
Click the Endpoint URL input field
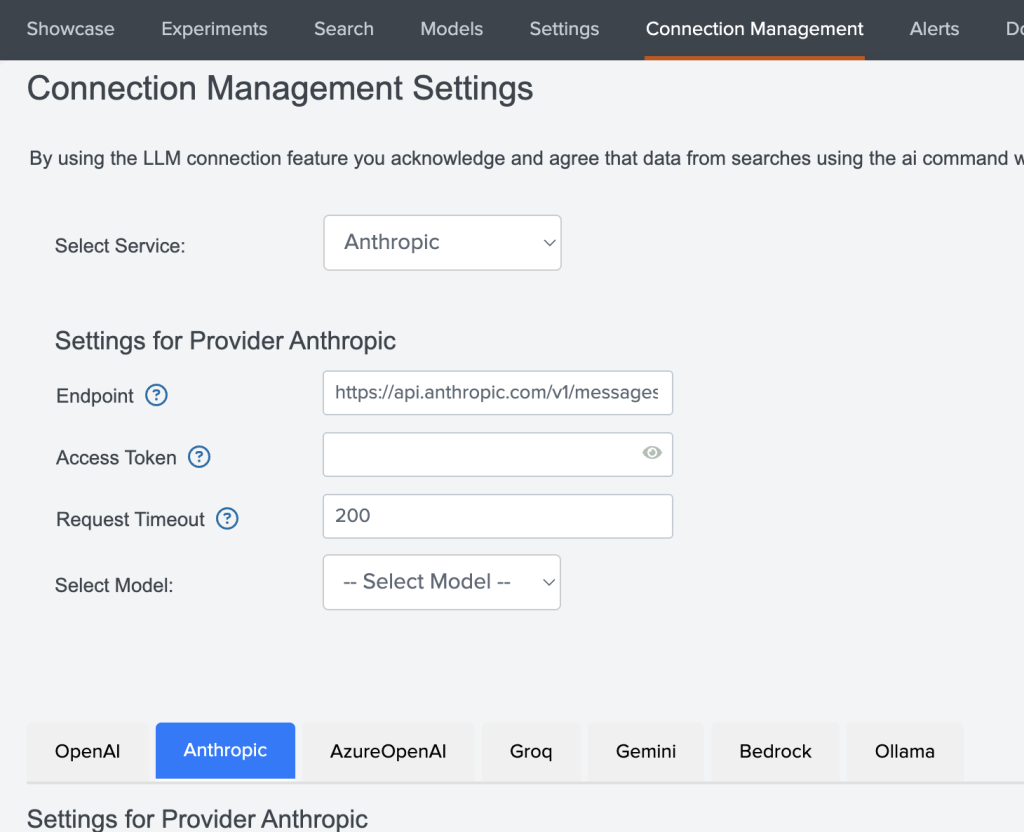tap(497, 393)
